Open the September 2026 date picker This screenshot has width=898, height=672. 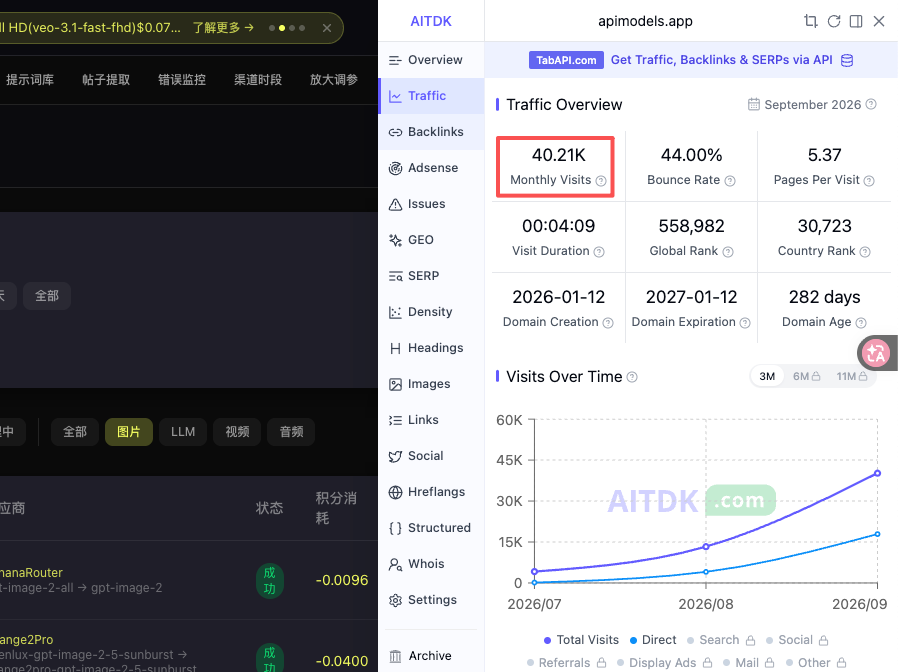(x=805, y=104)
